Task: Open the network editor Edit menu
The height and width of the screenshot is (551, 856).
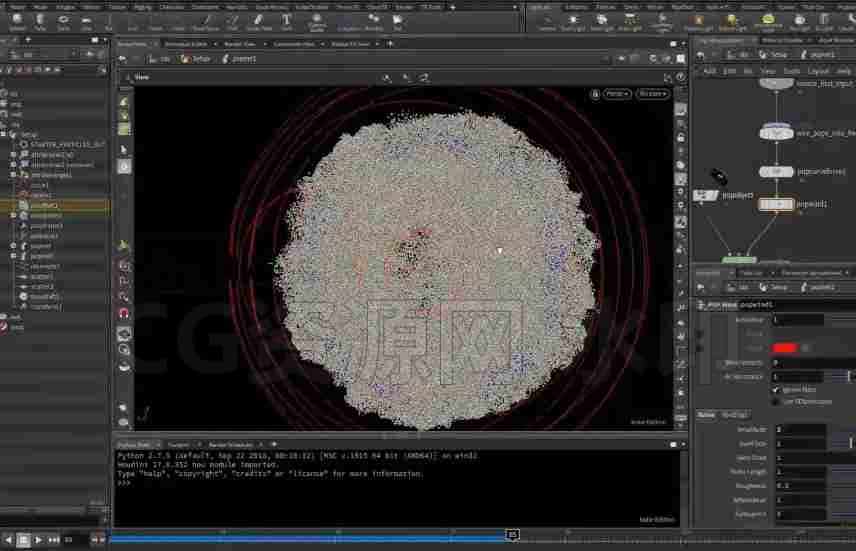Action: click(729, 71)
